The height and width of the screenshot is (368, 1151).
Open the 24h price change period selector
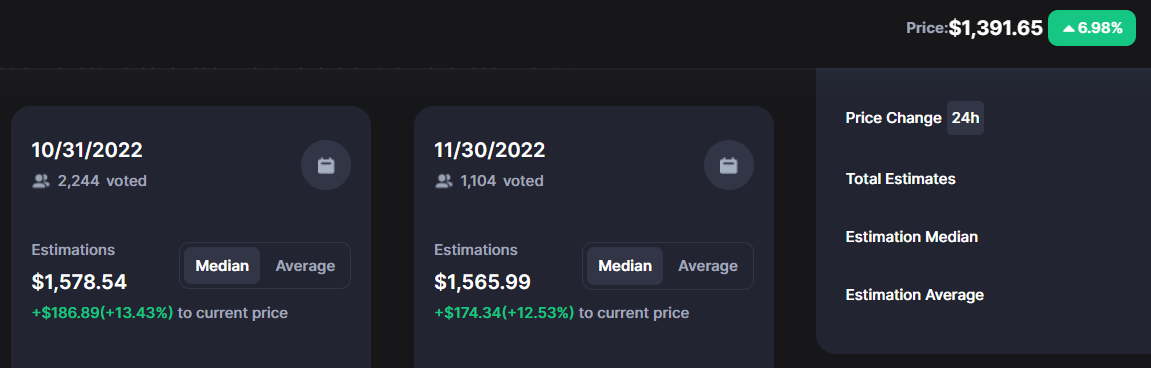click(x=965, y=118)
